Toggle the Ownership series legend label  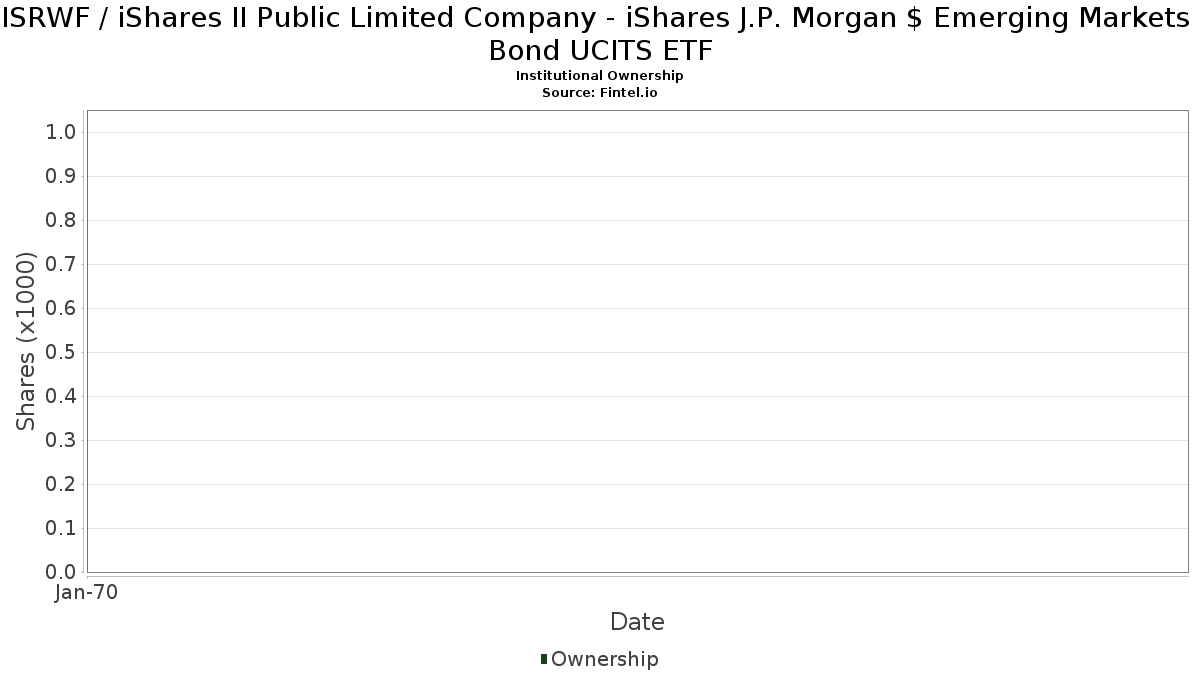click(x=604, y=659)
